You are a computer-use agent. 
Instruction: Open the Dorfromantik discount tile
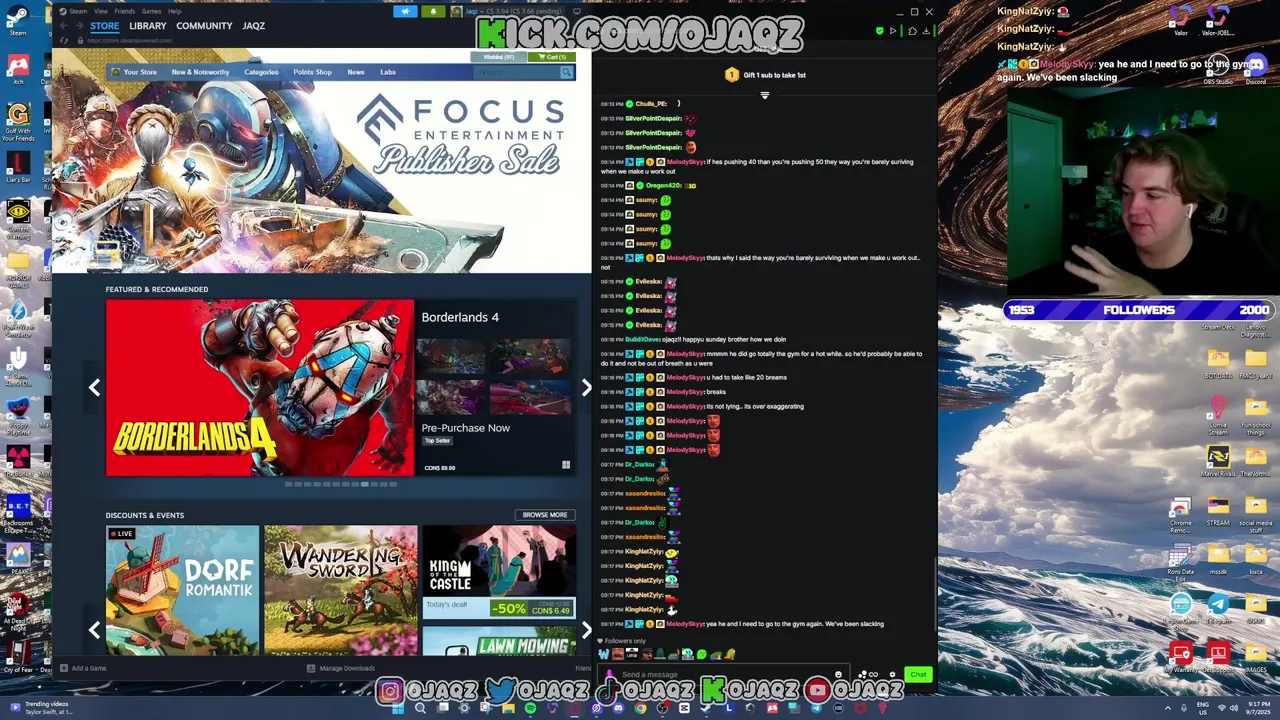(182, 590)
